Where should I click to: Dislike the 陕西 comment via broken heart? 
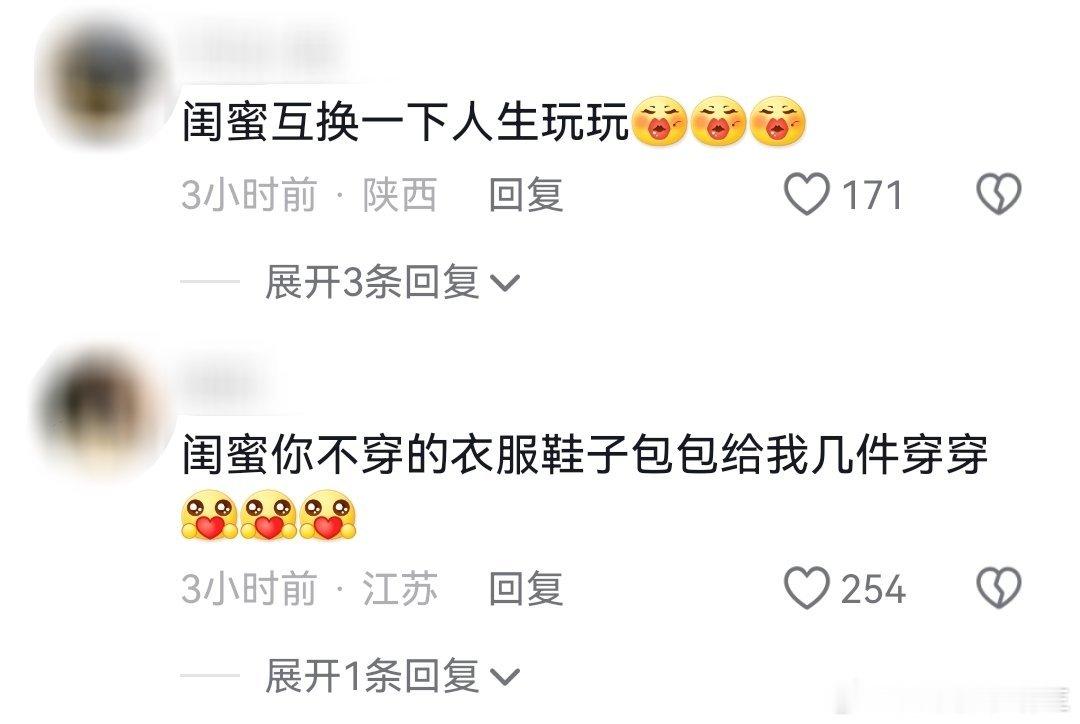click(999, 194)
